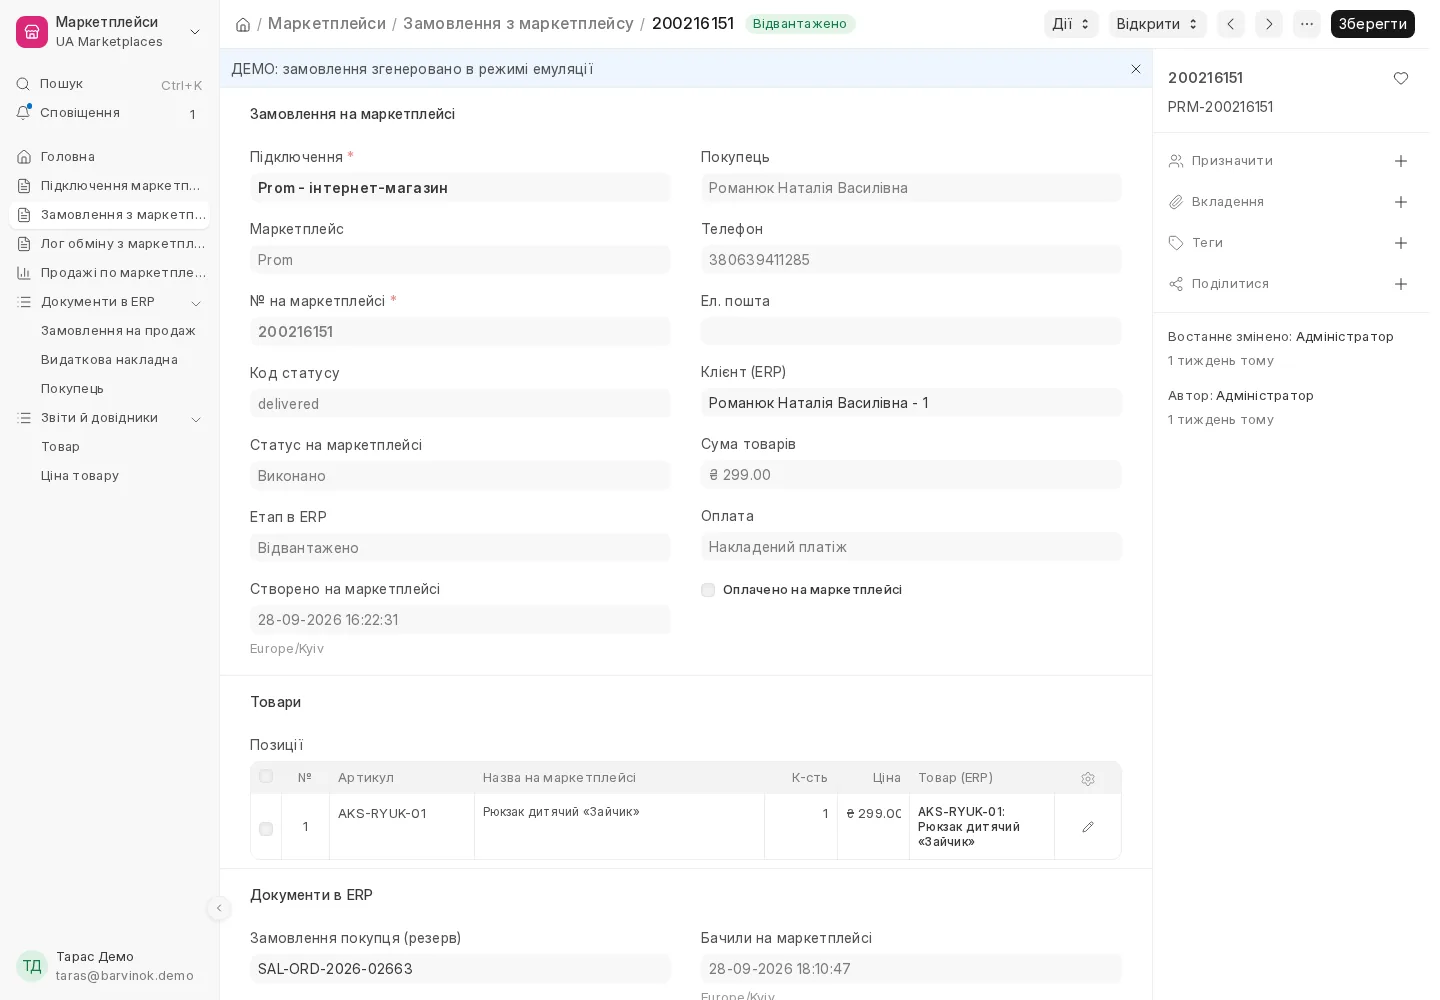
Task: Add assignee with the Призначити plus
Action: (x=1401, y=161)
